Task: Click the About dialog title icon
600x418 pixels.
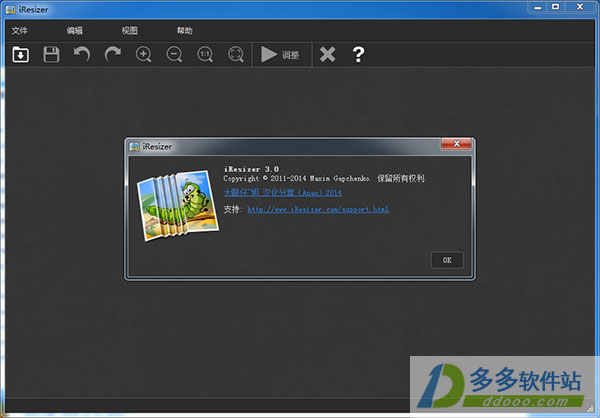Action: click(134, 147)
